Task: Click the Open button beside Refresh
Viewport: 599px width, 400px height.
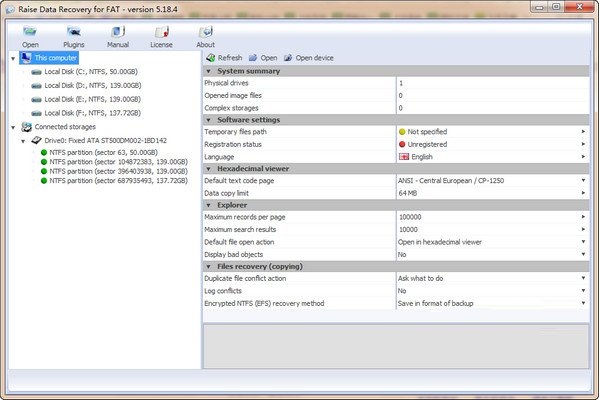Action: [263, 58]
